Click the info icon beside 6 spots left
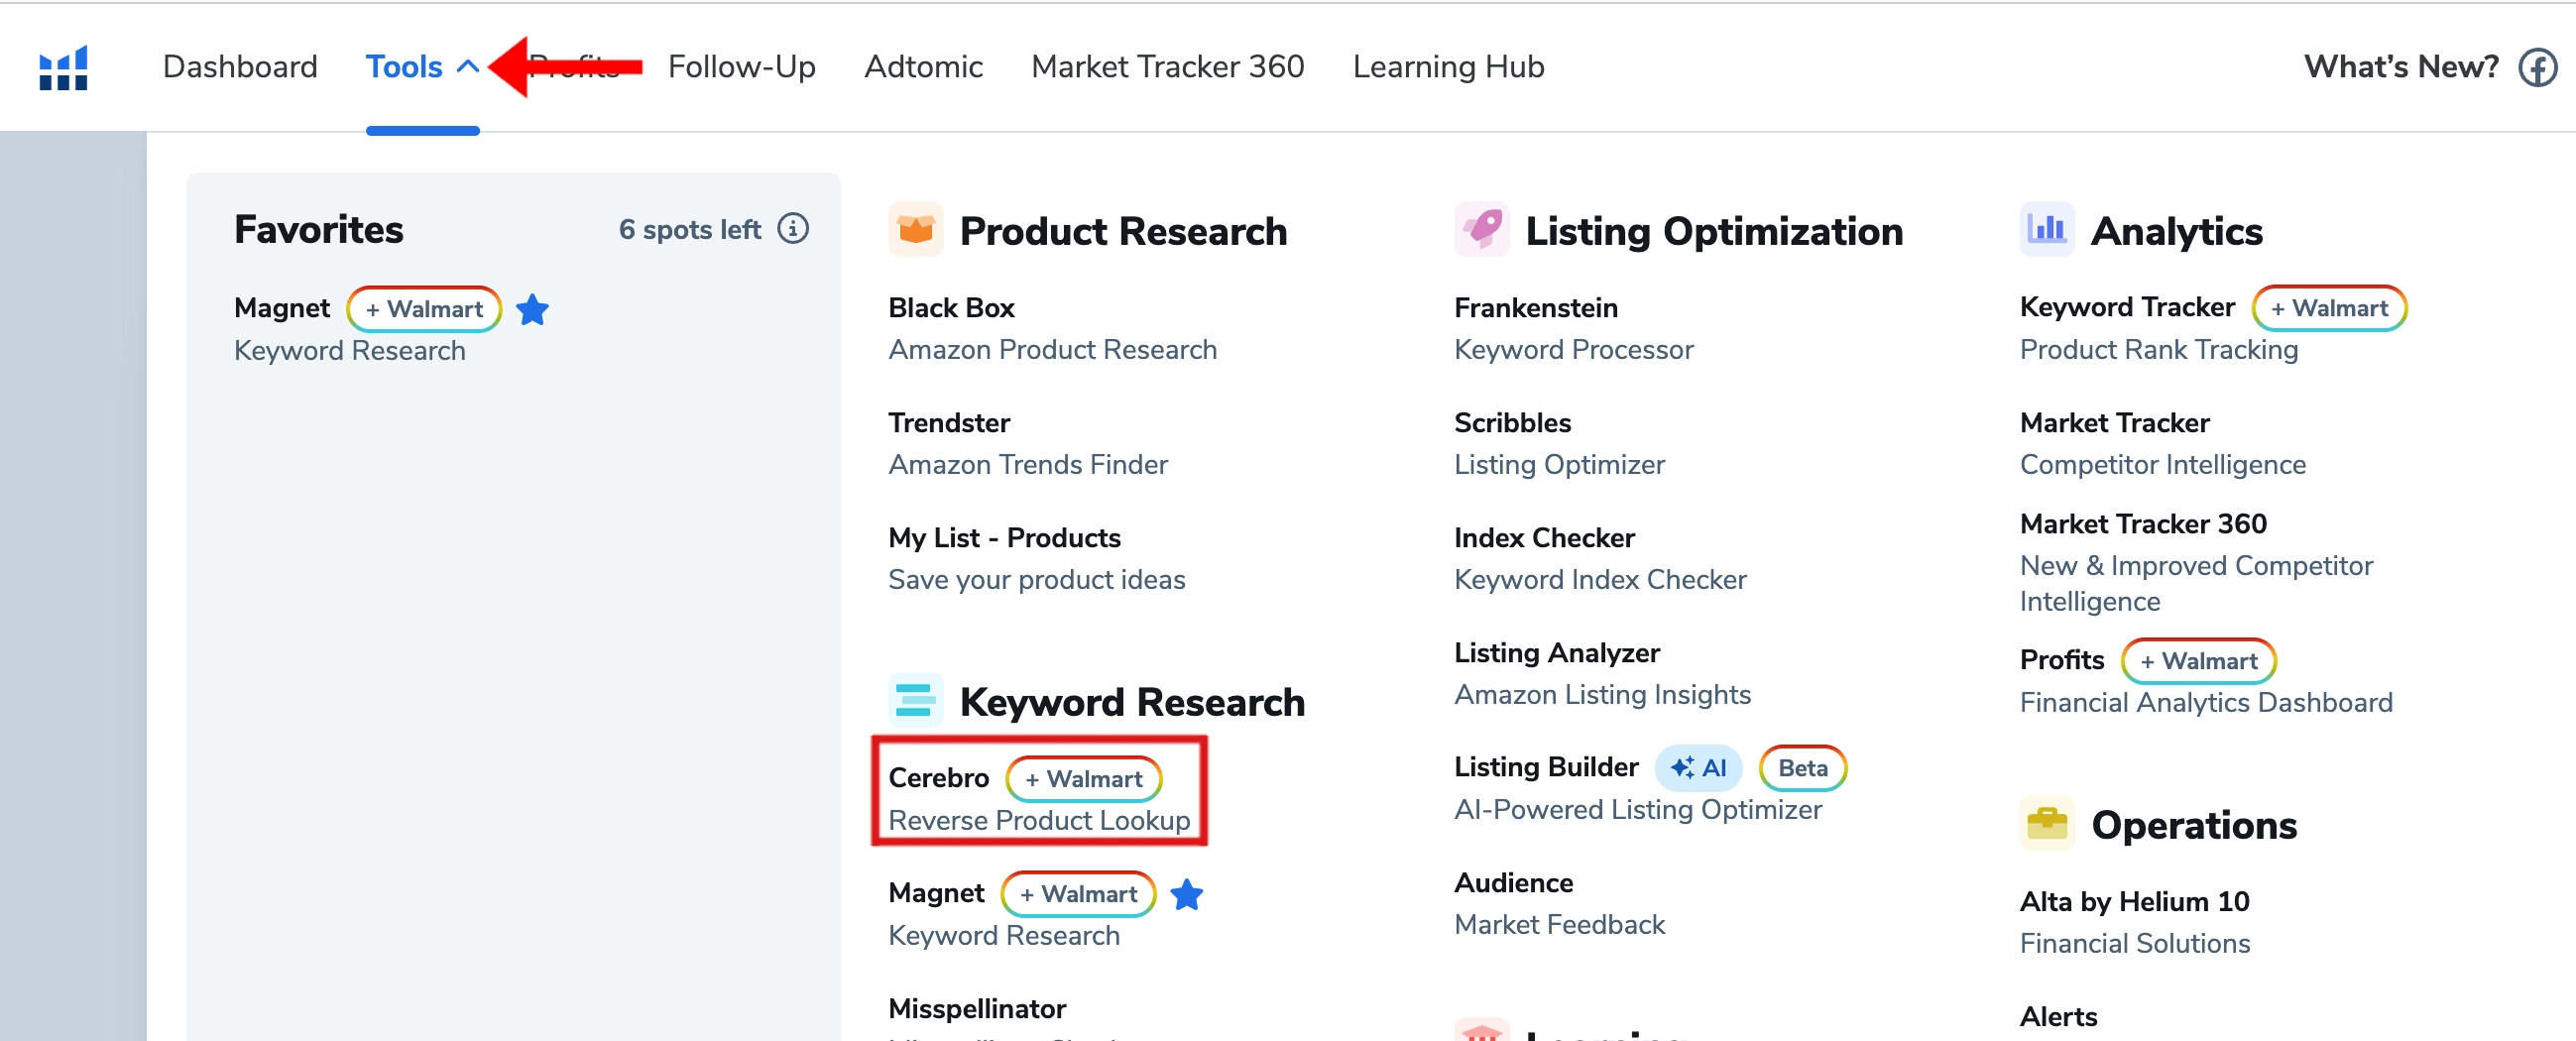The height and width of the screenshot is (1041, 2576). (x=793, y=229)
